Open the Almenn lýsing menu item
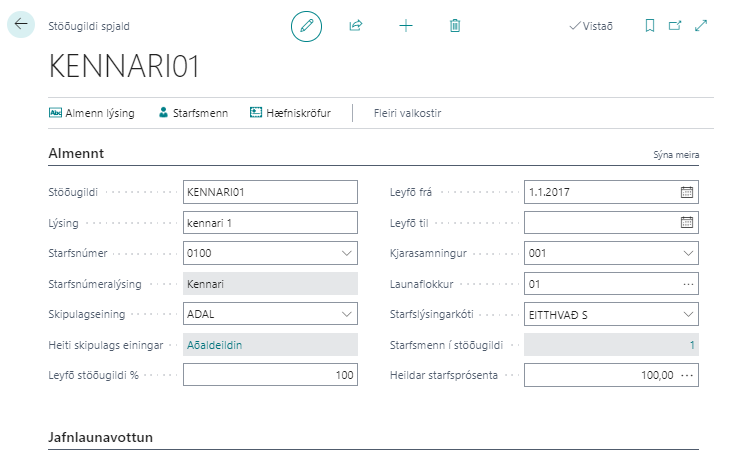Image resolution: width=733 pixels, height=454 pixels. pyautogui.click(x=91, y=113)
